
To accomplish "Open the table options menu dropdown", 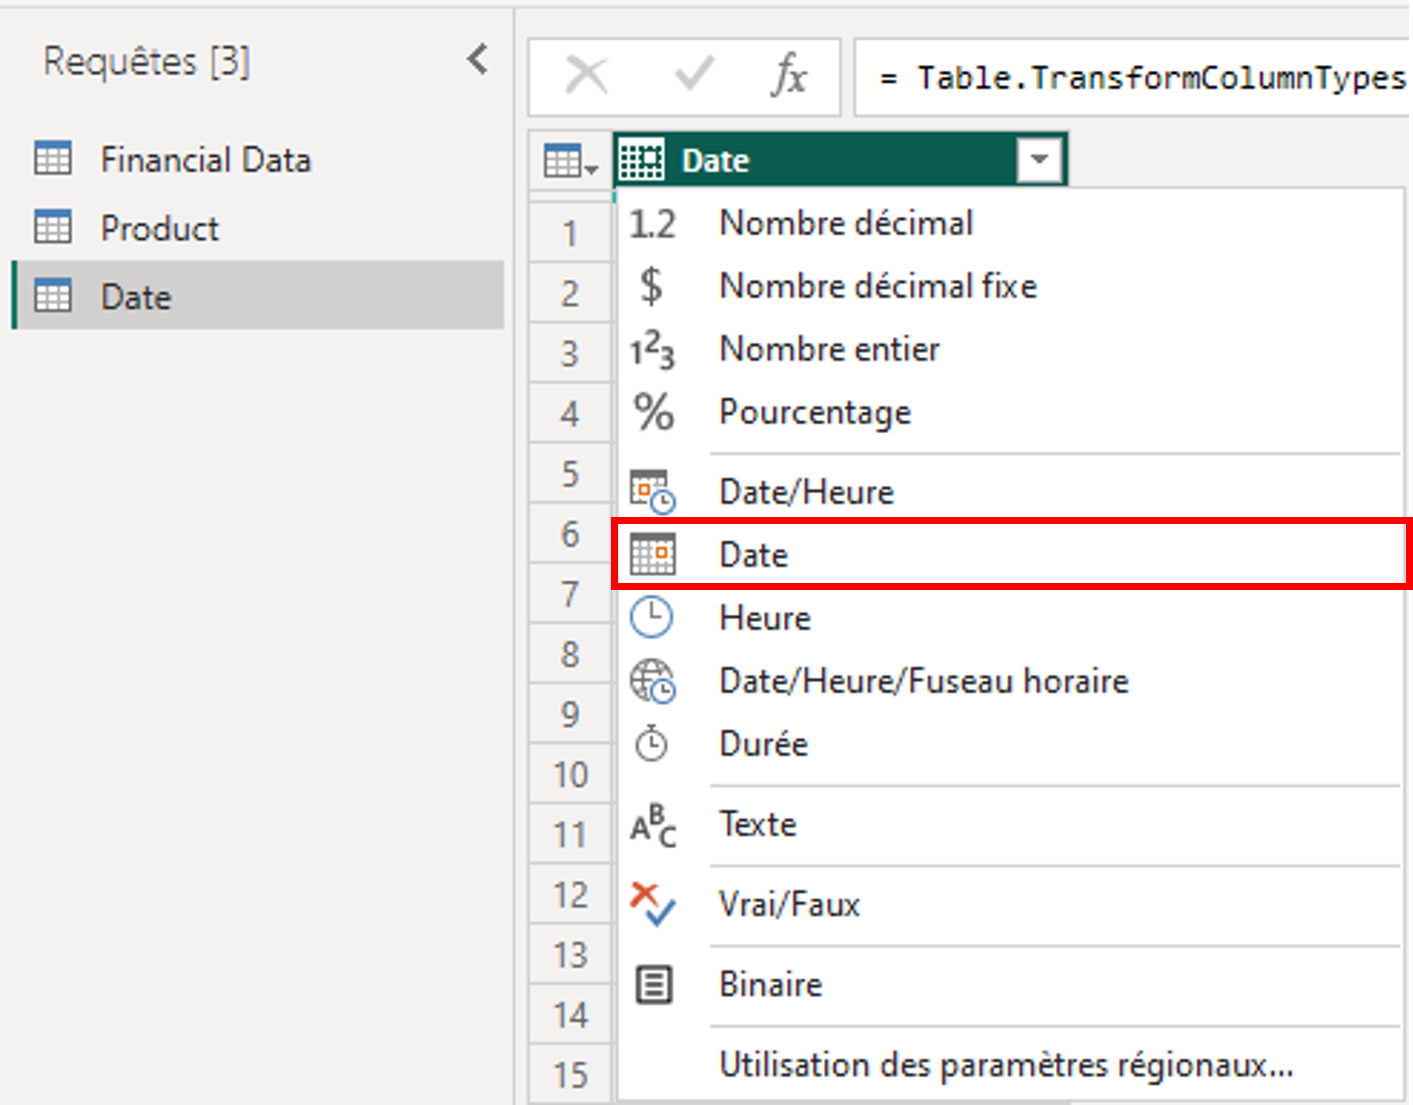I will tap(570, 161).
